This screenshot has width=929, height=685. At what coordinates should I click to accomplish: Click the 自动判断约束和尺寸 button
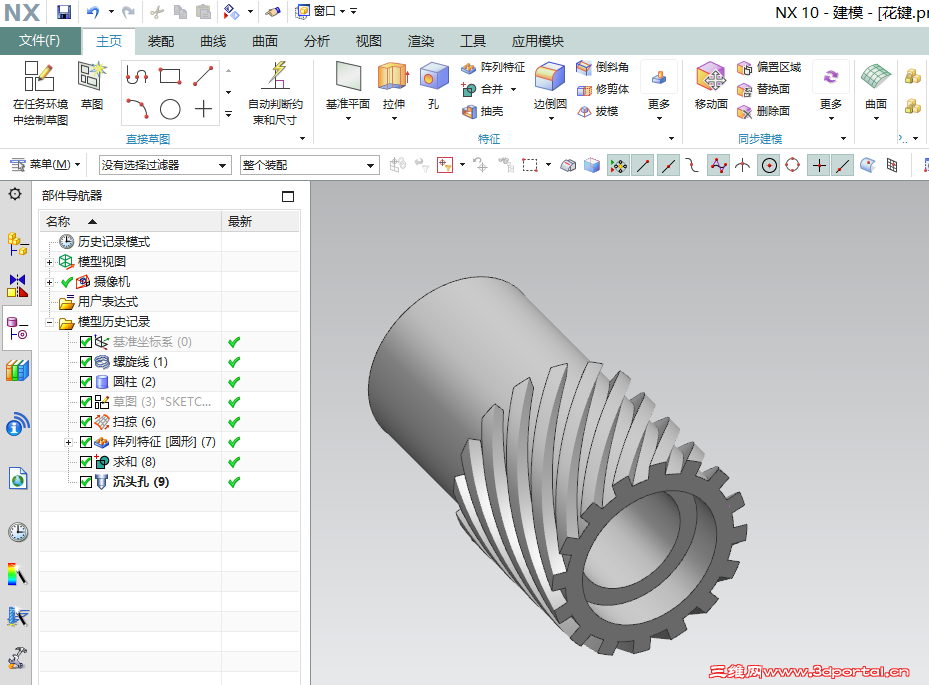pos(276,93)
